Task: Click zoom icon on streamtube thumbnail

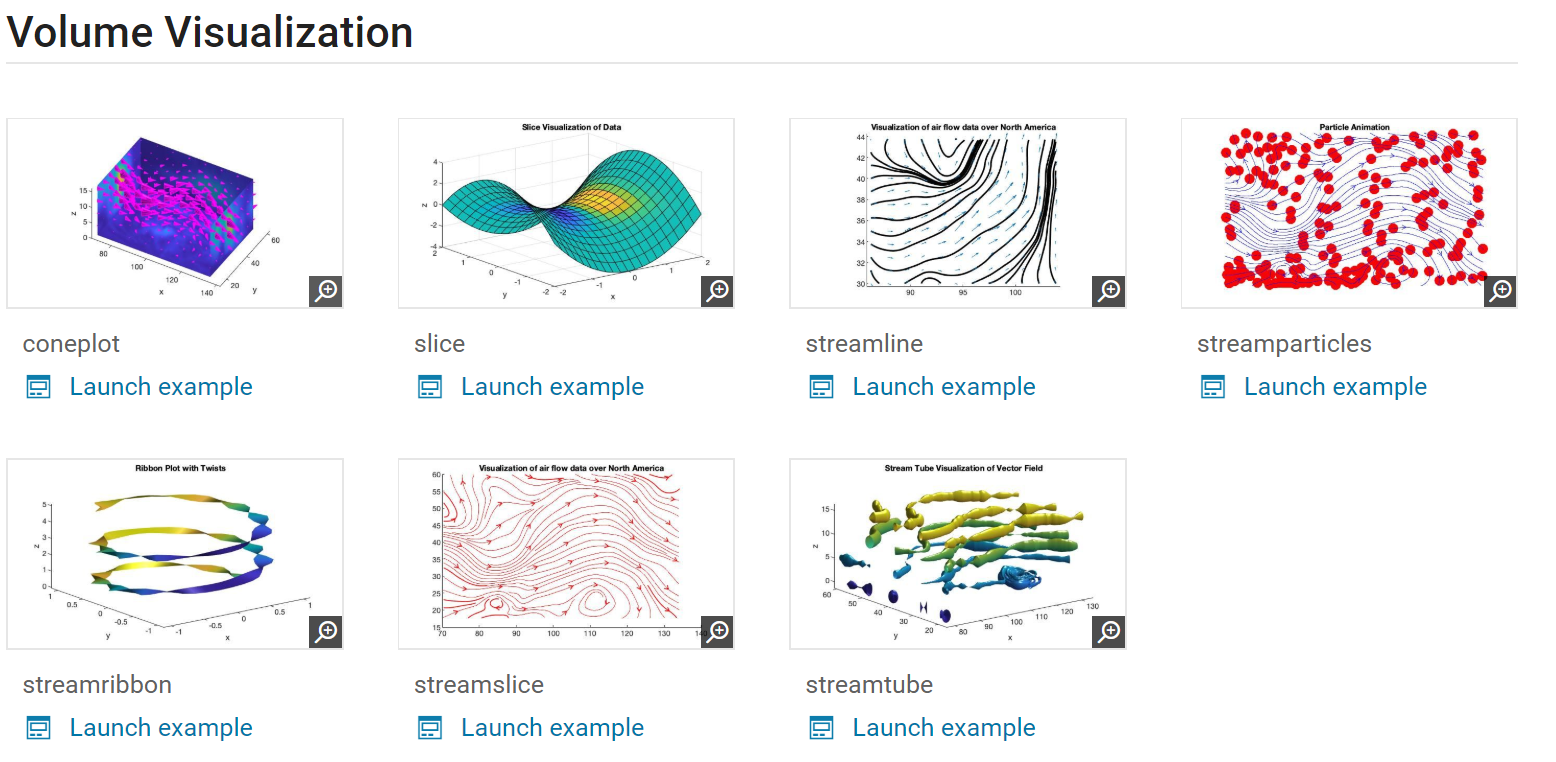Action: coord(1109,632)
